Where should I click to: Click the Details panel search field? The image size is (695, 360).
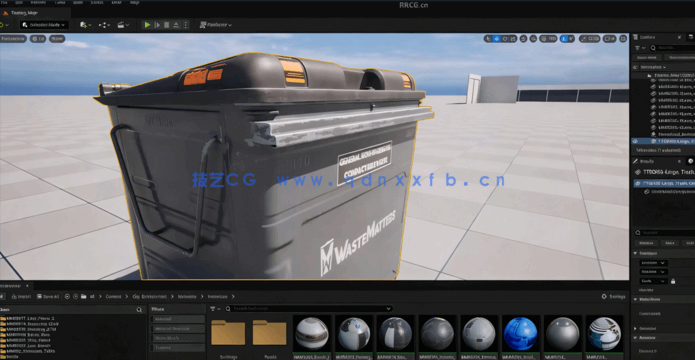(x=664, y=232)
